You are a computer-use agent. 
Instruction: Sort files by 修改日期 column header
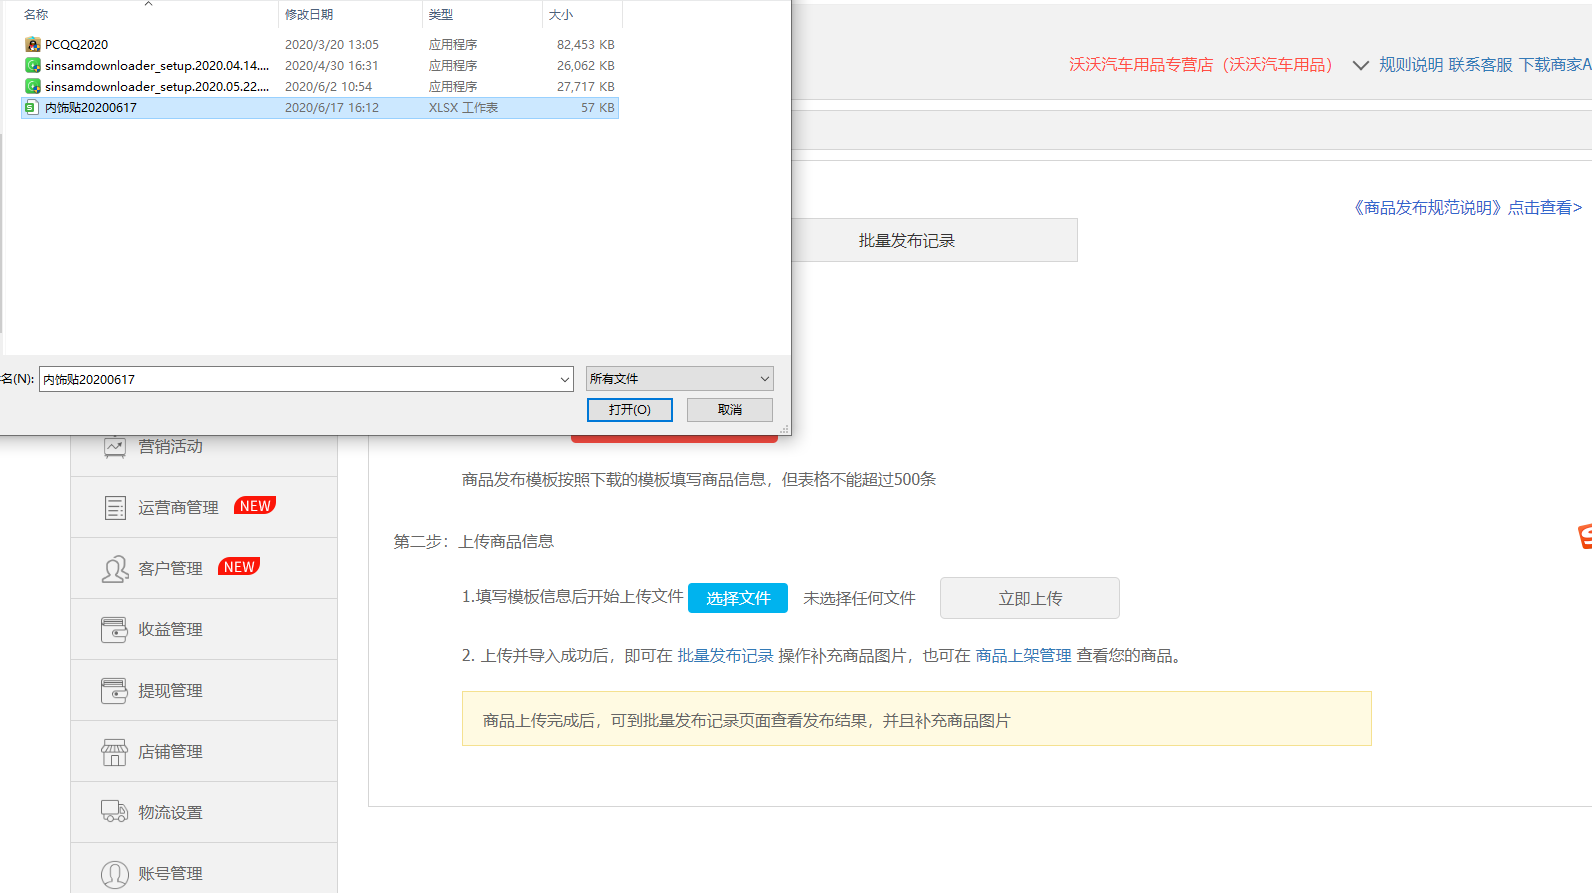pos(309,15)
